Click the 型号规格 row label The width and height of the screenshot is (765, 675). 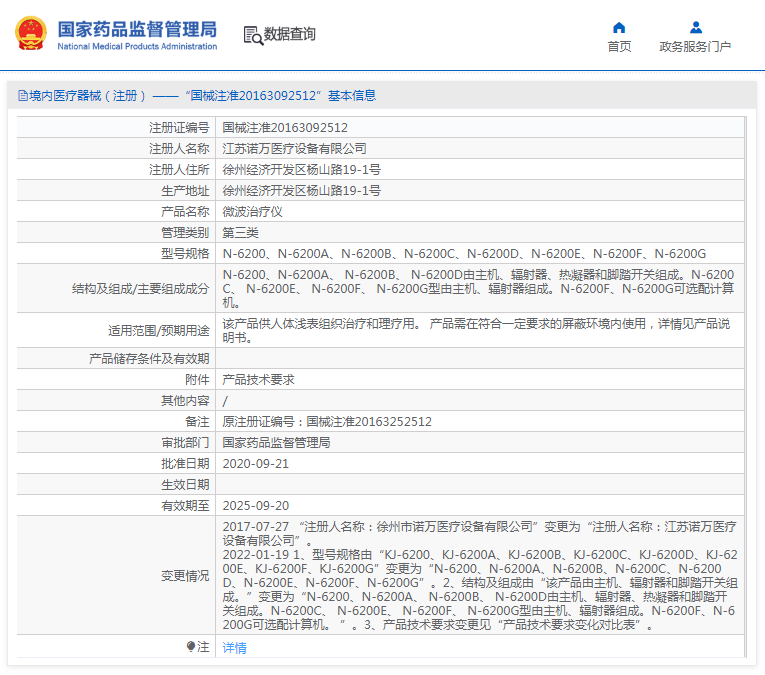click(185, 254)
